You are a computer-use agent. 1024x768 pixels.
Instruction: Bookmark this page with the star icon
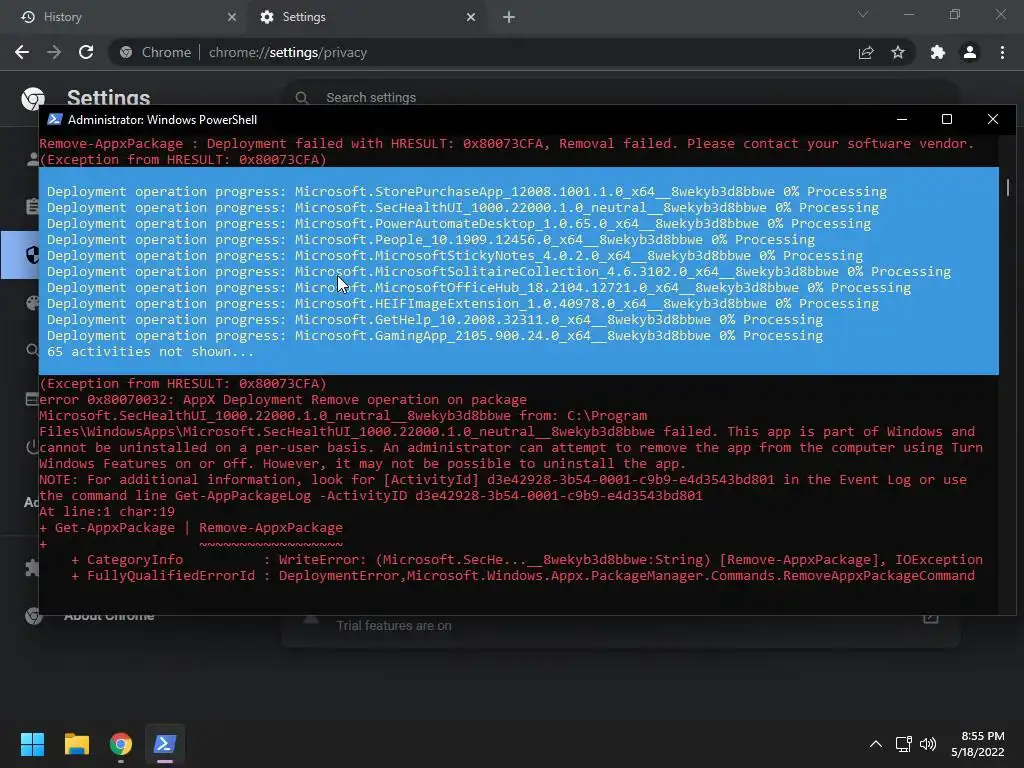[x=898, y=52]
